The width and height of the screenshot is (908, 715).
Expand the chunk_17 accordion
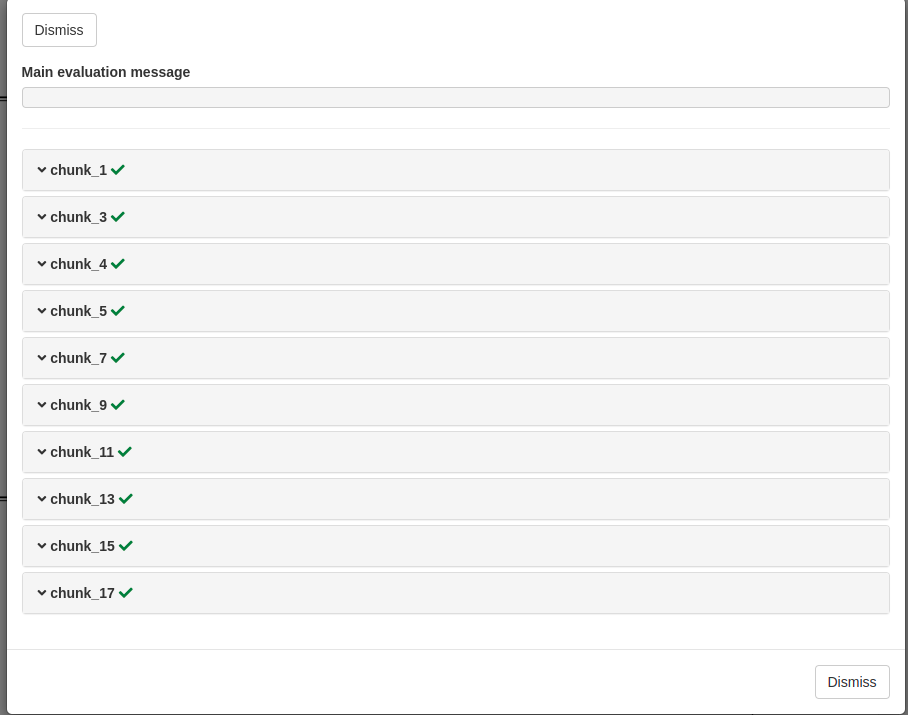tap(42, 593)
